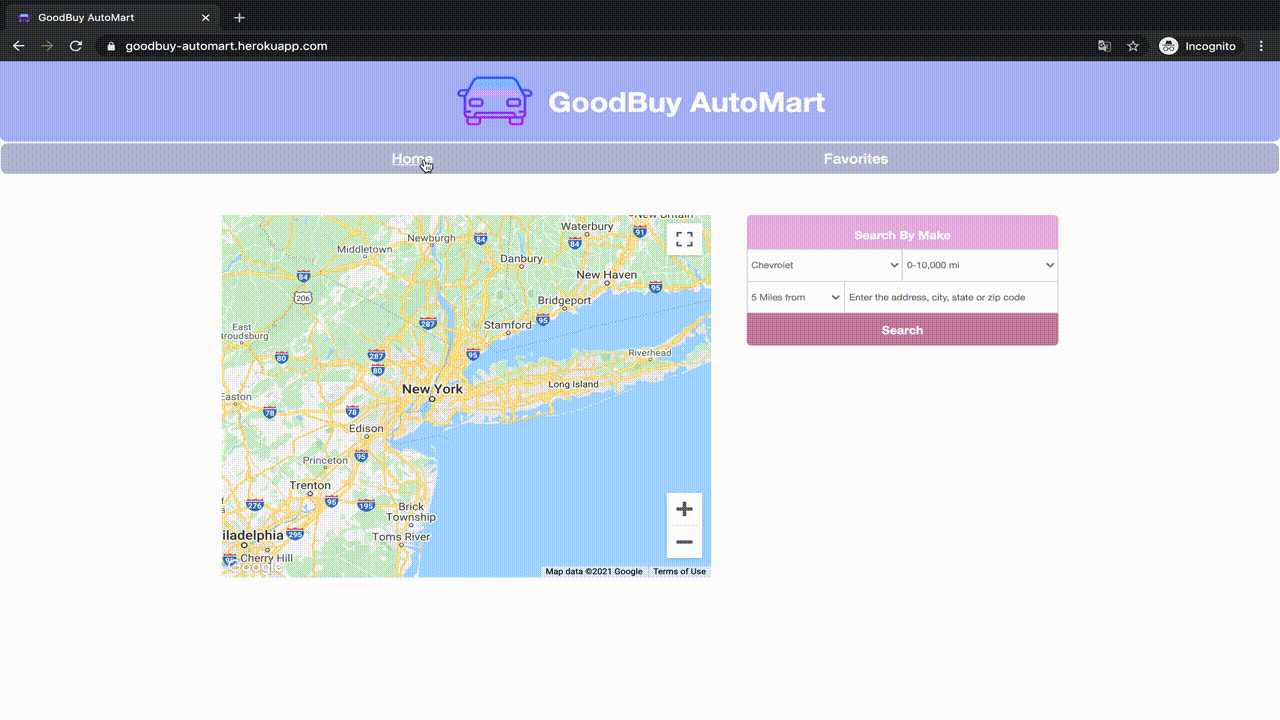
Task: Open Chrome's three-dot menu
Action: 1261,46
